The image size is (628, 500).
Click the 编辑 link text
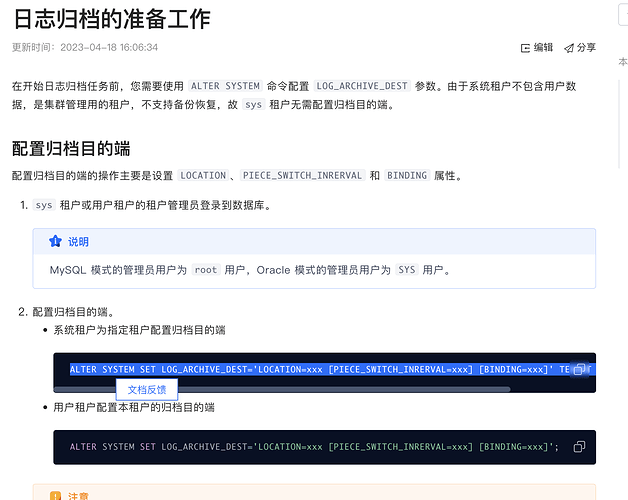click(x=543, y=48)
